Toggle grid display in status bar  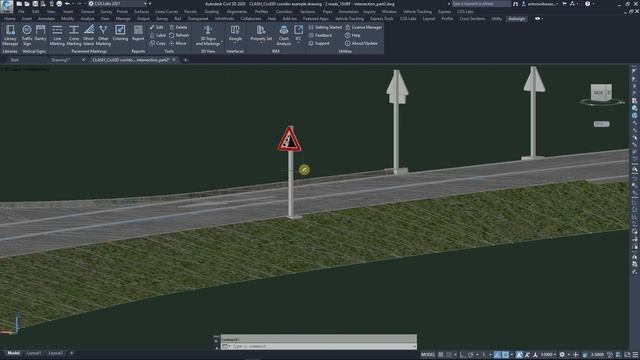click(x=441, y=355)
